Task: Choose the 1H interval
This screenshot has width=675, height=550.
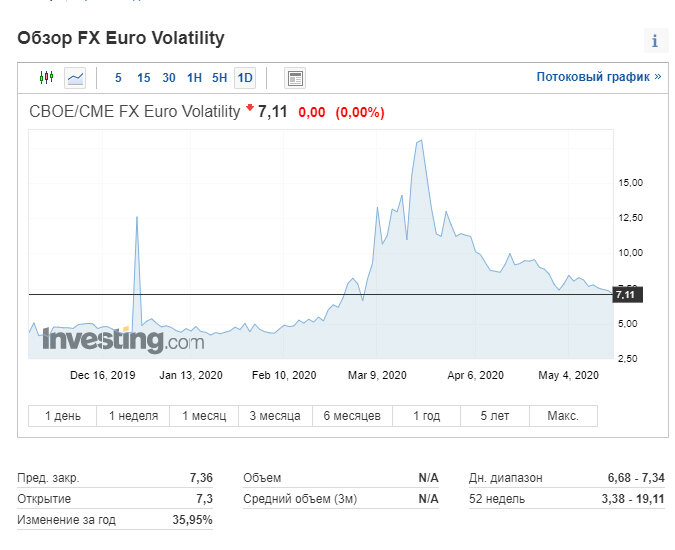Action: [x=194, y=78]
